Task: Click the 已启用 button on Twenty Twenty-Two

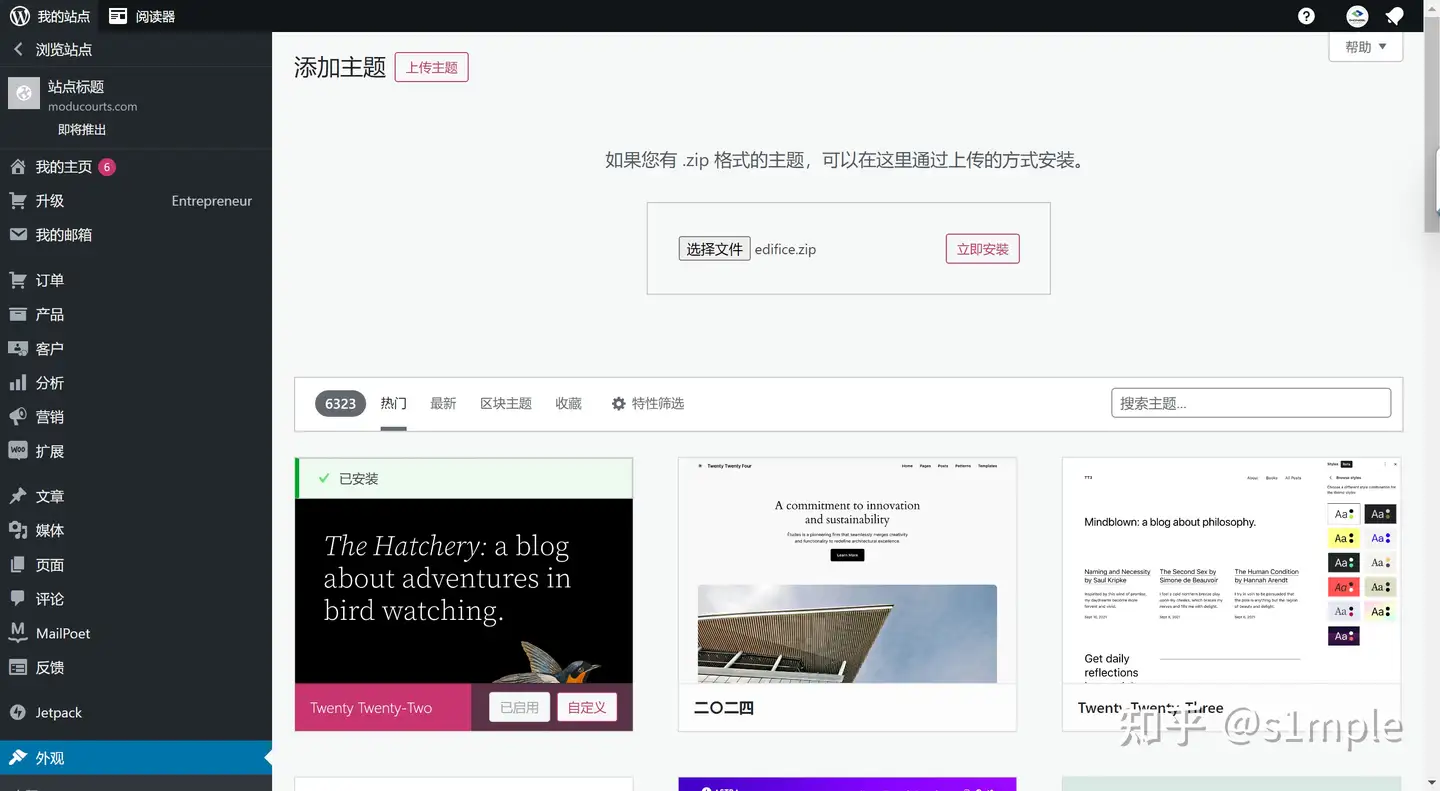Action: (519, 707)
